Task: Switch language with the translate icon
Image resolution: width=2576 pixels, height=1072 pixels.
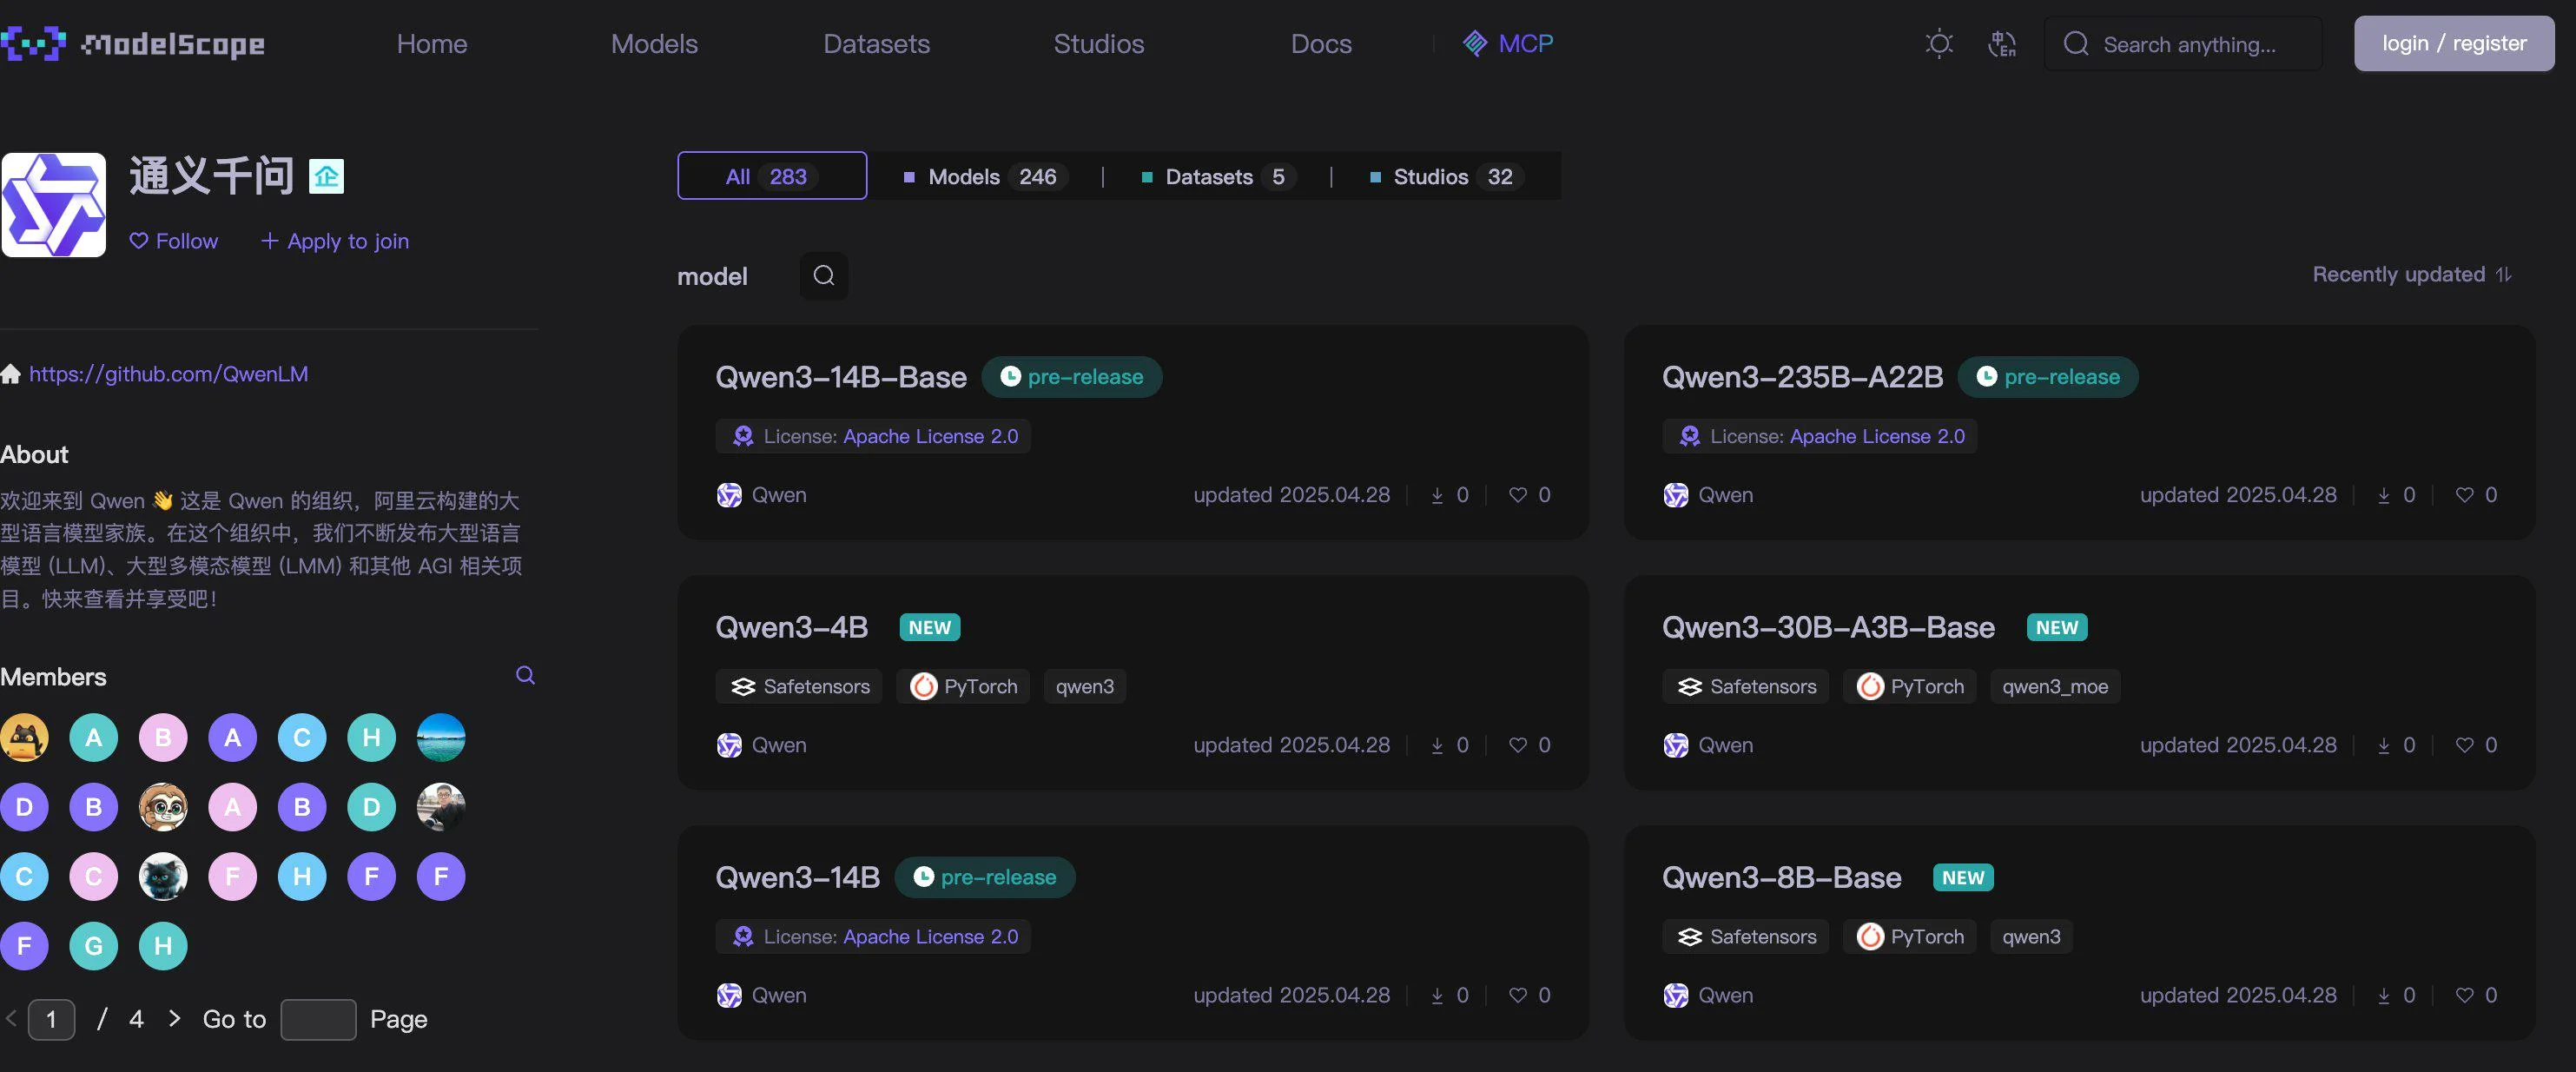Action: pos(2001,44)
